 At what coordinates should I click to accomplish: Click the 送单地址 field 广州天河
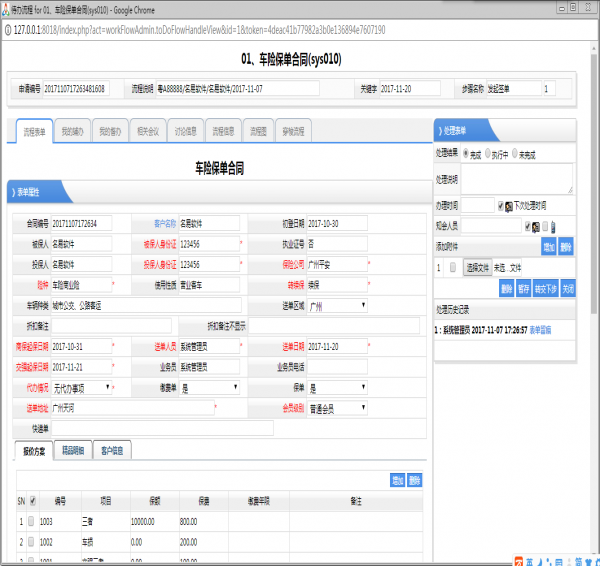133,408
